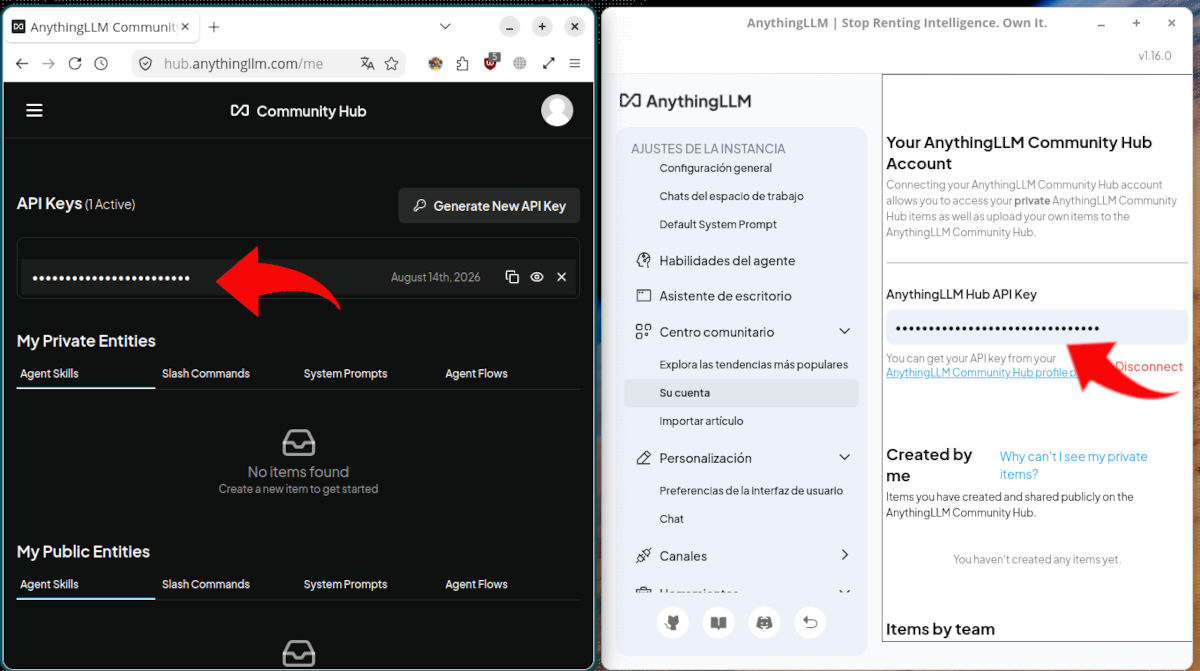
Task: Open Default System Prompt settings
Action: click(718, 224)
